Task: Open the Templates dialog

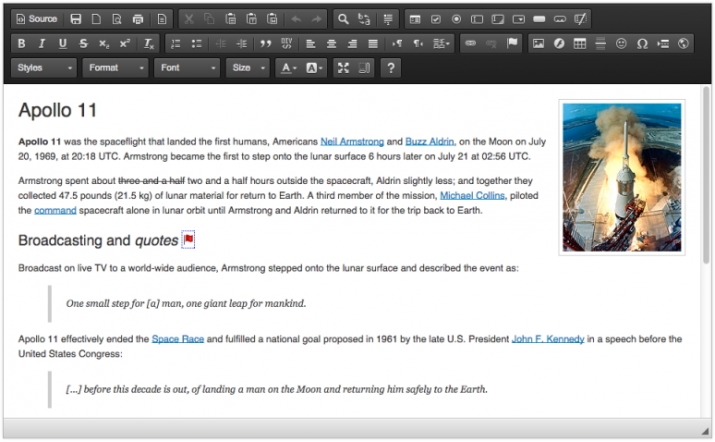Action: tap(162, 19)
